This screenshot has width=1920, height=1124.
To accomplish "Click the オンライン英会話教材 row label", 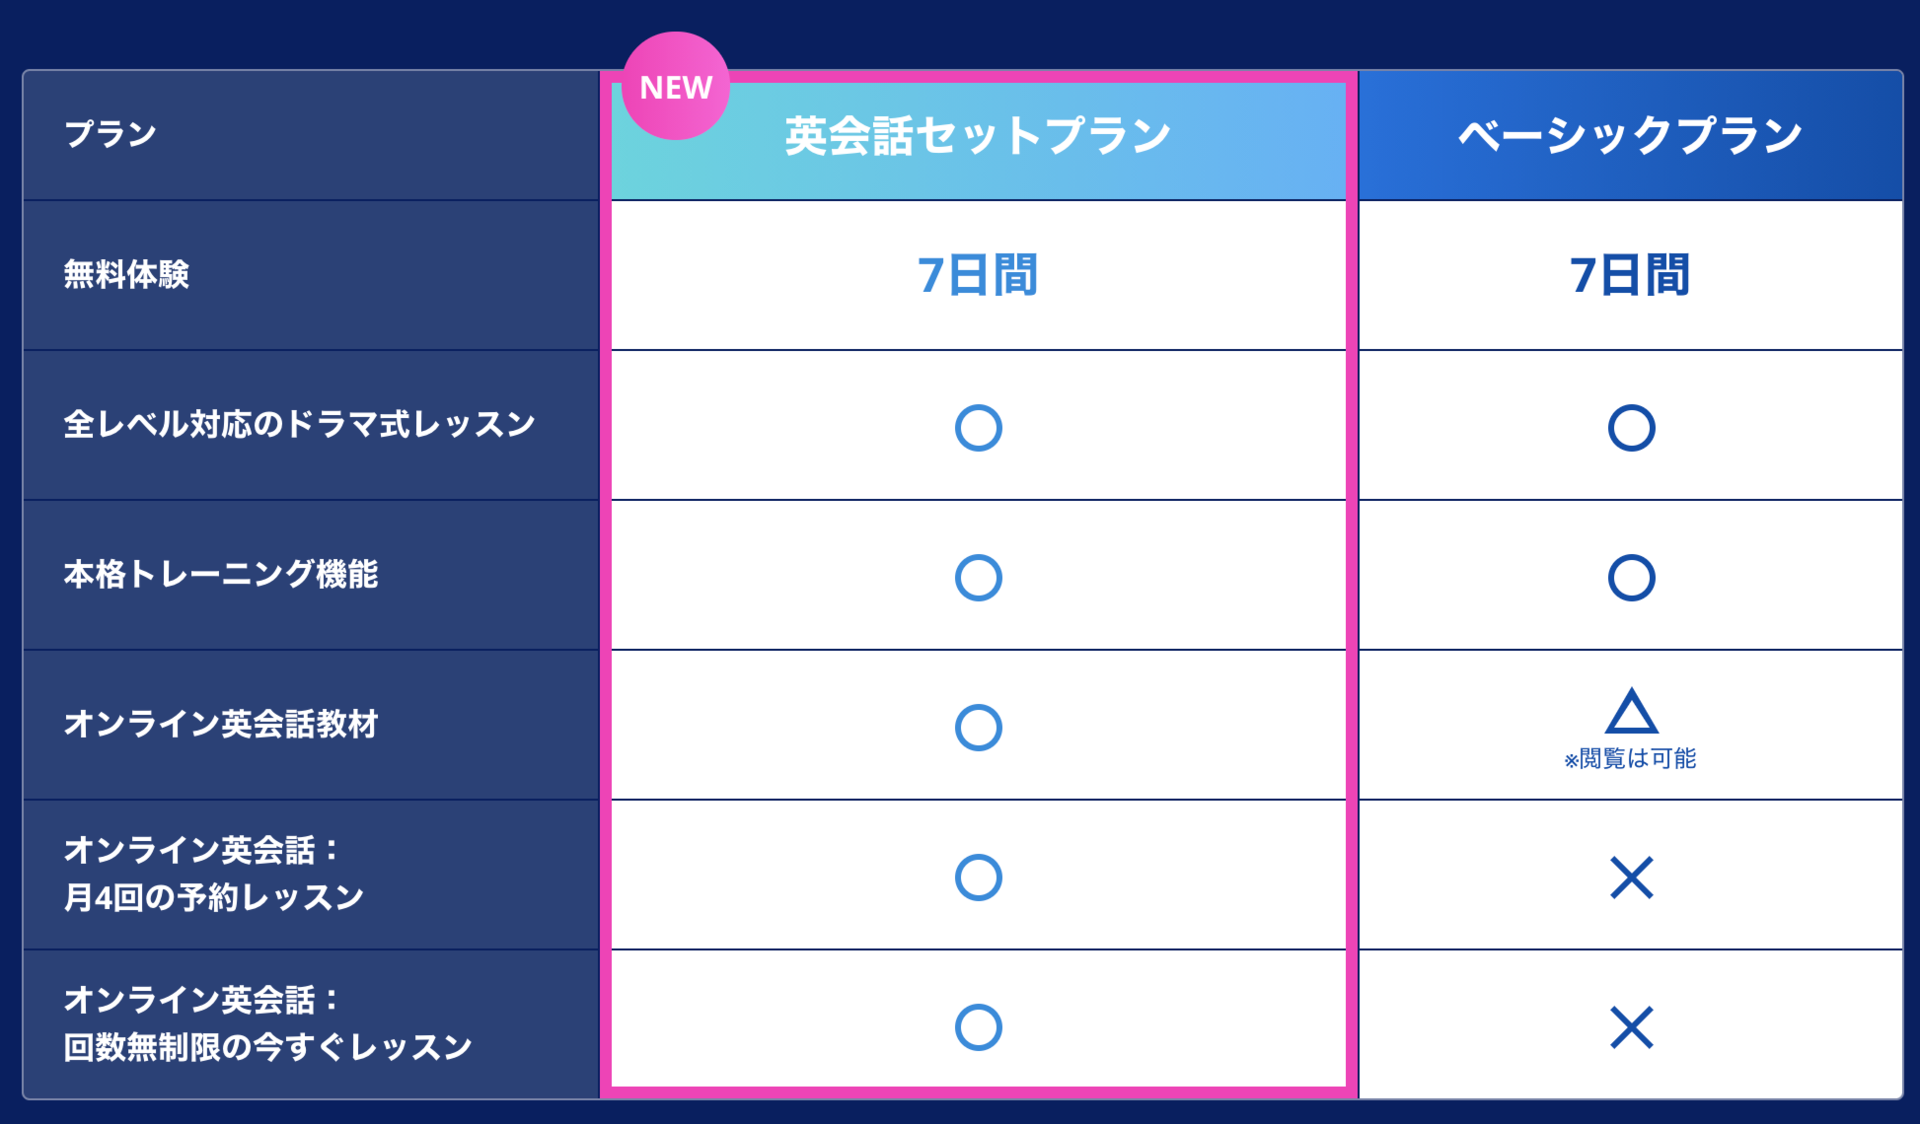I will pos(221,724).
